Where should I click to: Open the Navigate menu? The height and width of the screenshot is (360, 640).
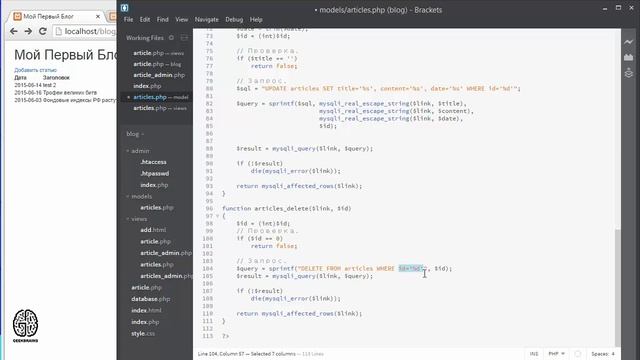click(207, 19)
